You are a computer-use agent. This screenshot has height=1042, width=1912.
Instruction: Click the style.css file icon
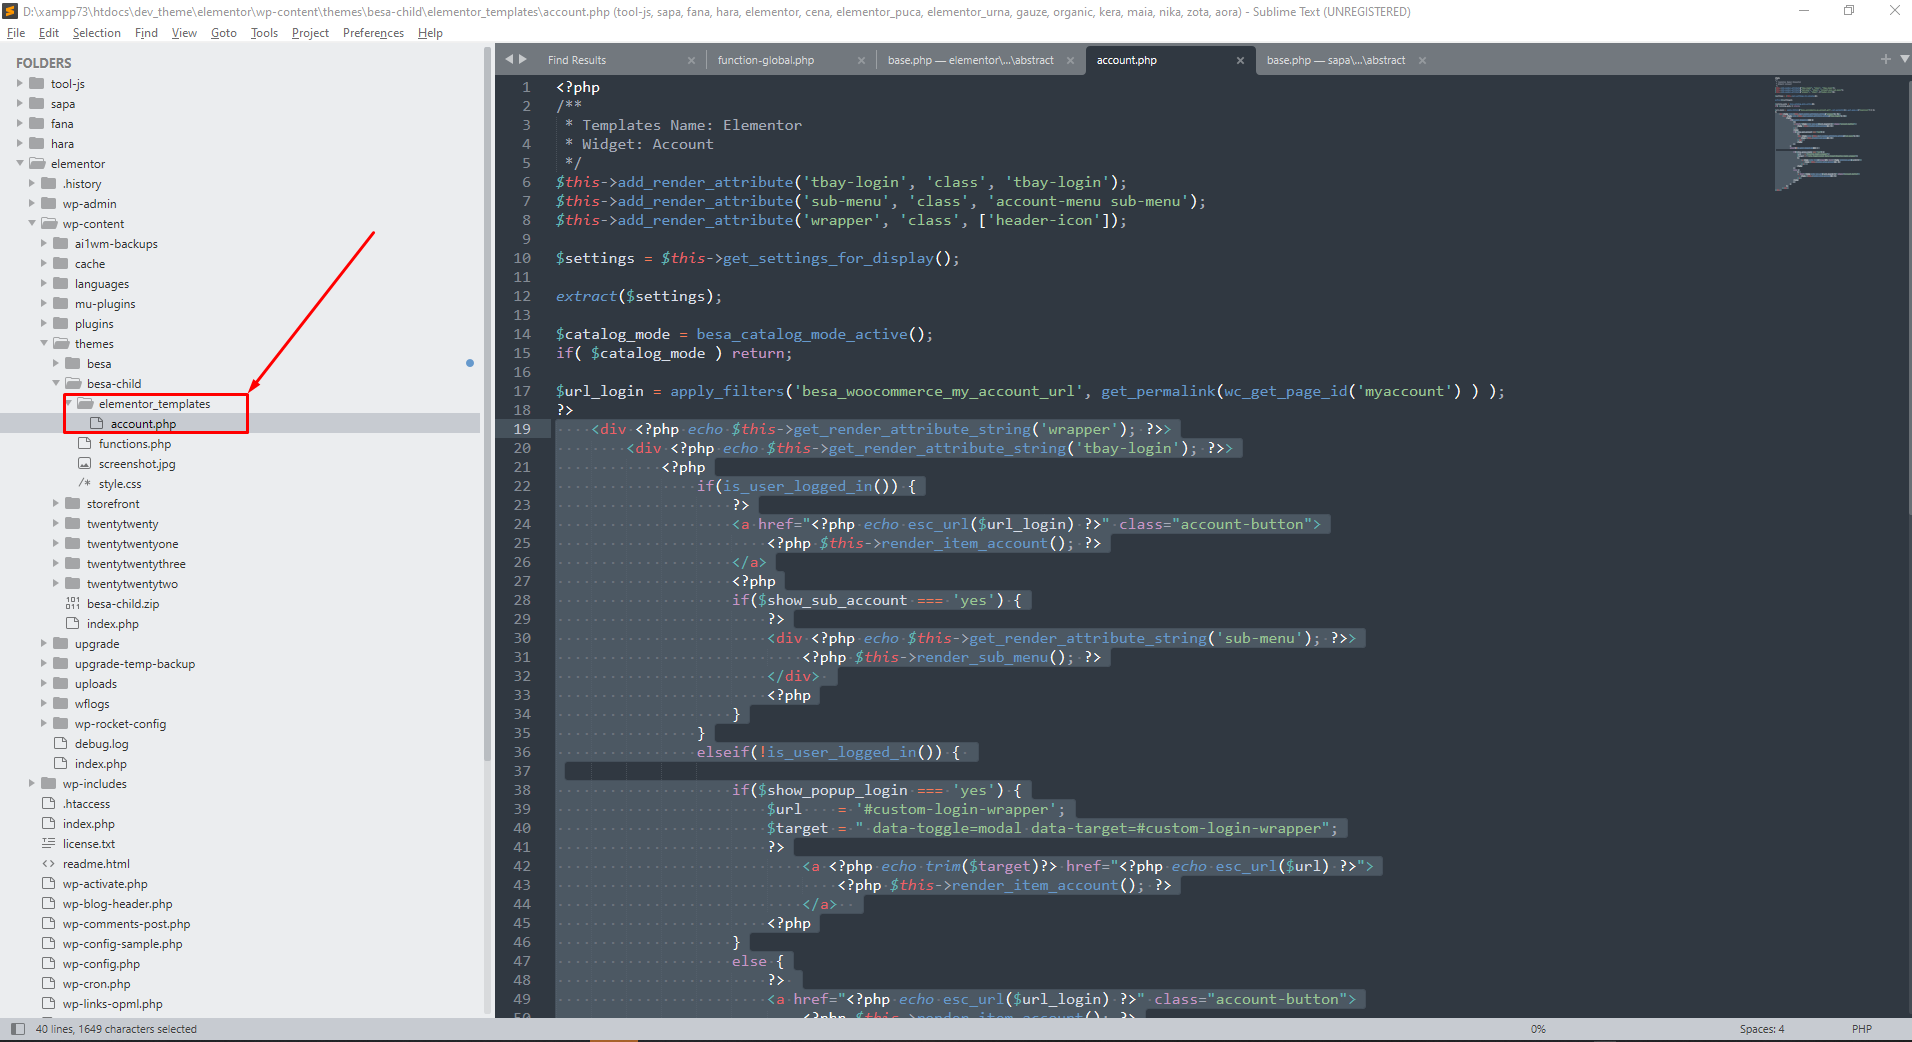(85, 483)
